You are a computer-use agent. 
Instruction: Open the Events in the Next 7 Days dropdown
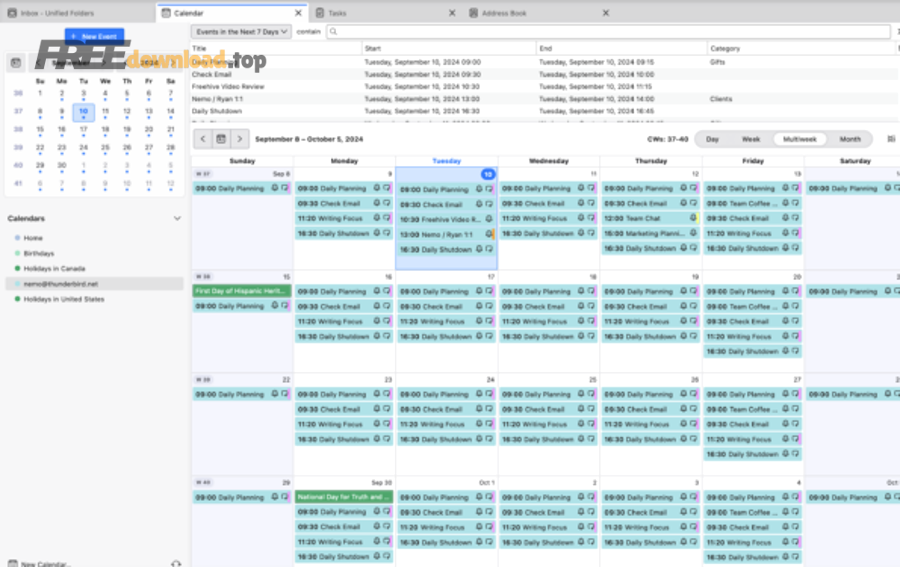pos(241,32)
